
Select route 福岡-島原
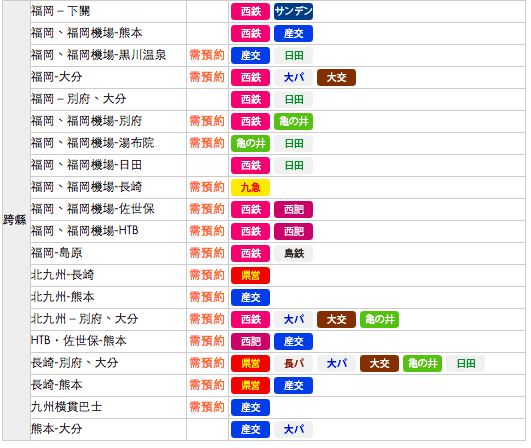[57, 253]
